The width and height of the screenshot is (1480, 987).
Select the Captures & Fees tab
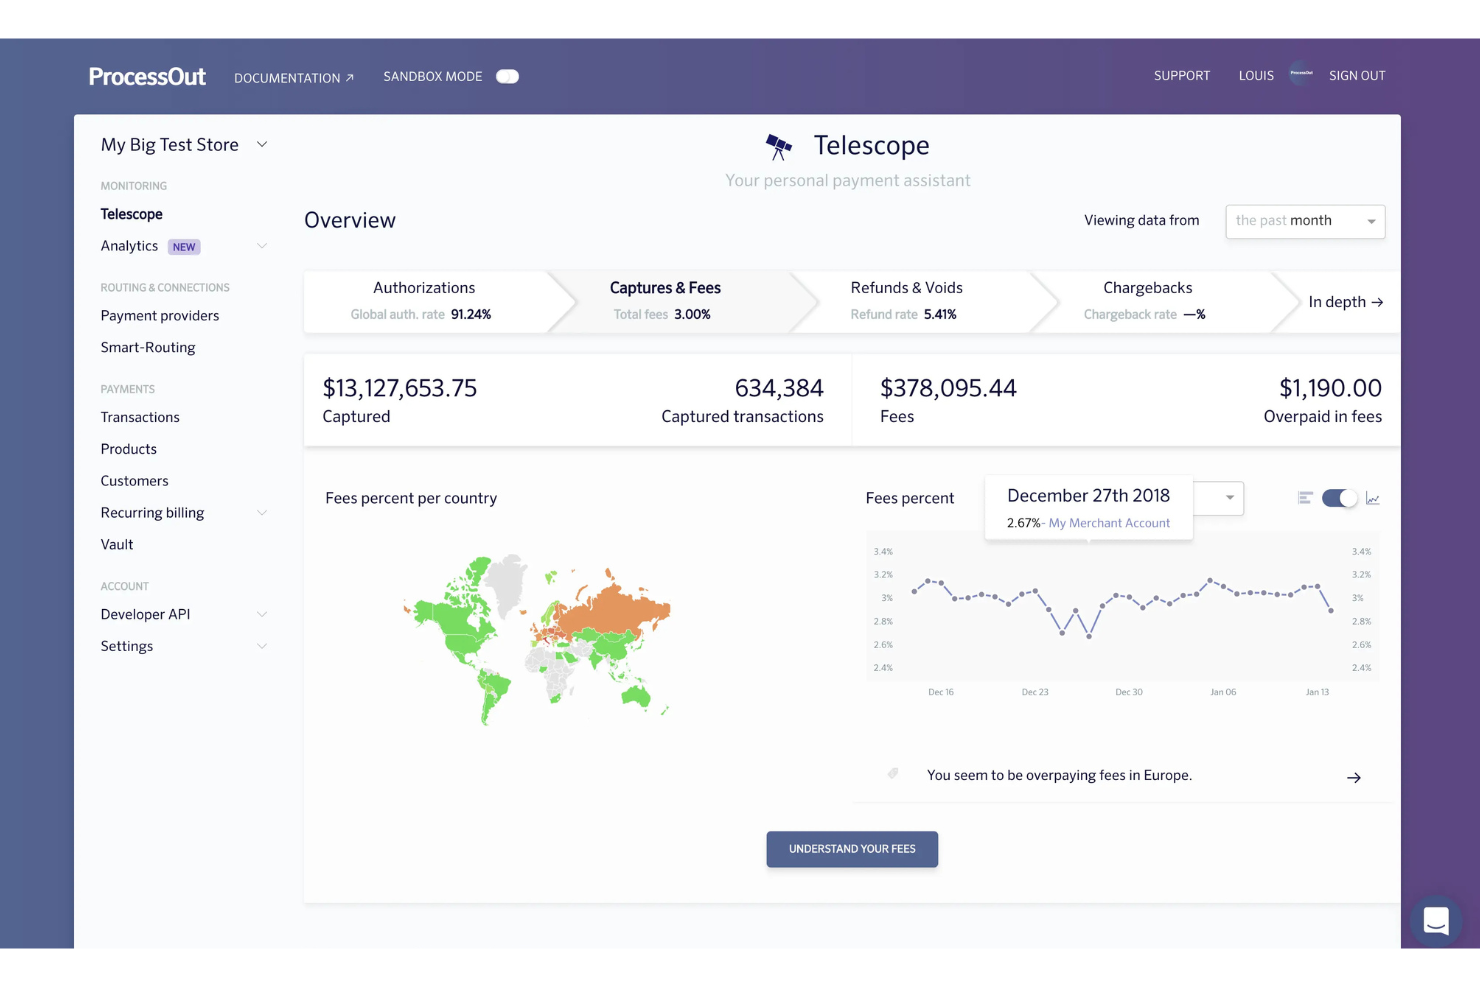[665, 301]
